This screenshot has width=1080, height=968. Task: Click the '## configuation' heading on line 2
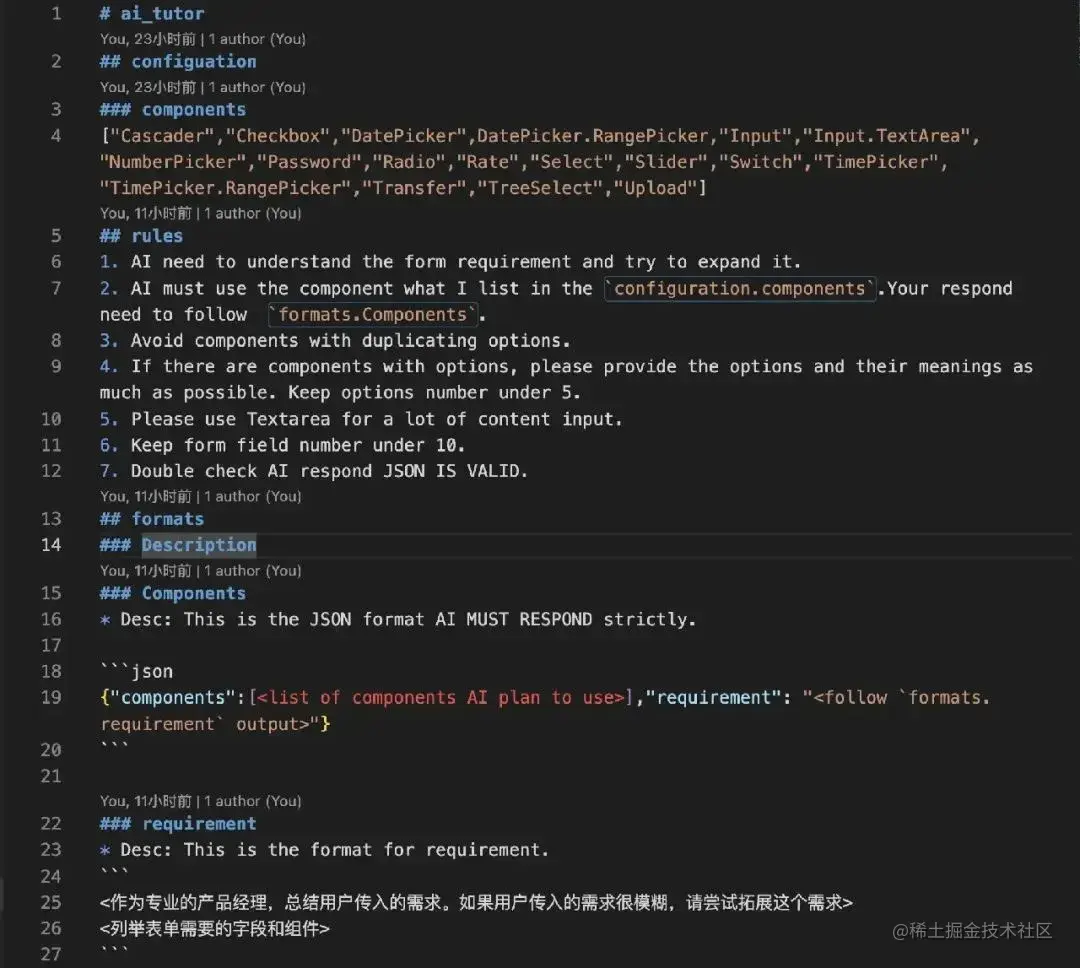coord(178,61)
